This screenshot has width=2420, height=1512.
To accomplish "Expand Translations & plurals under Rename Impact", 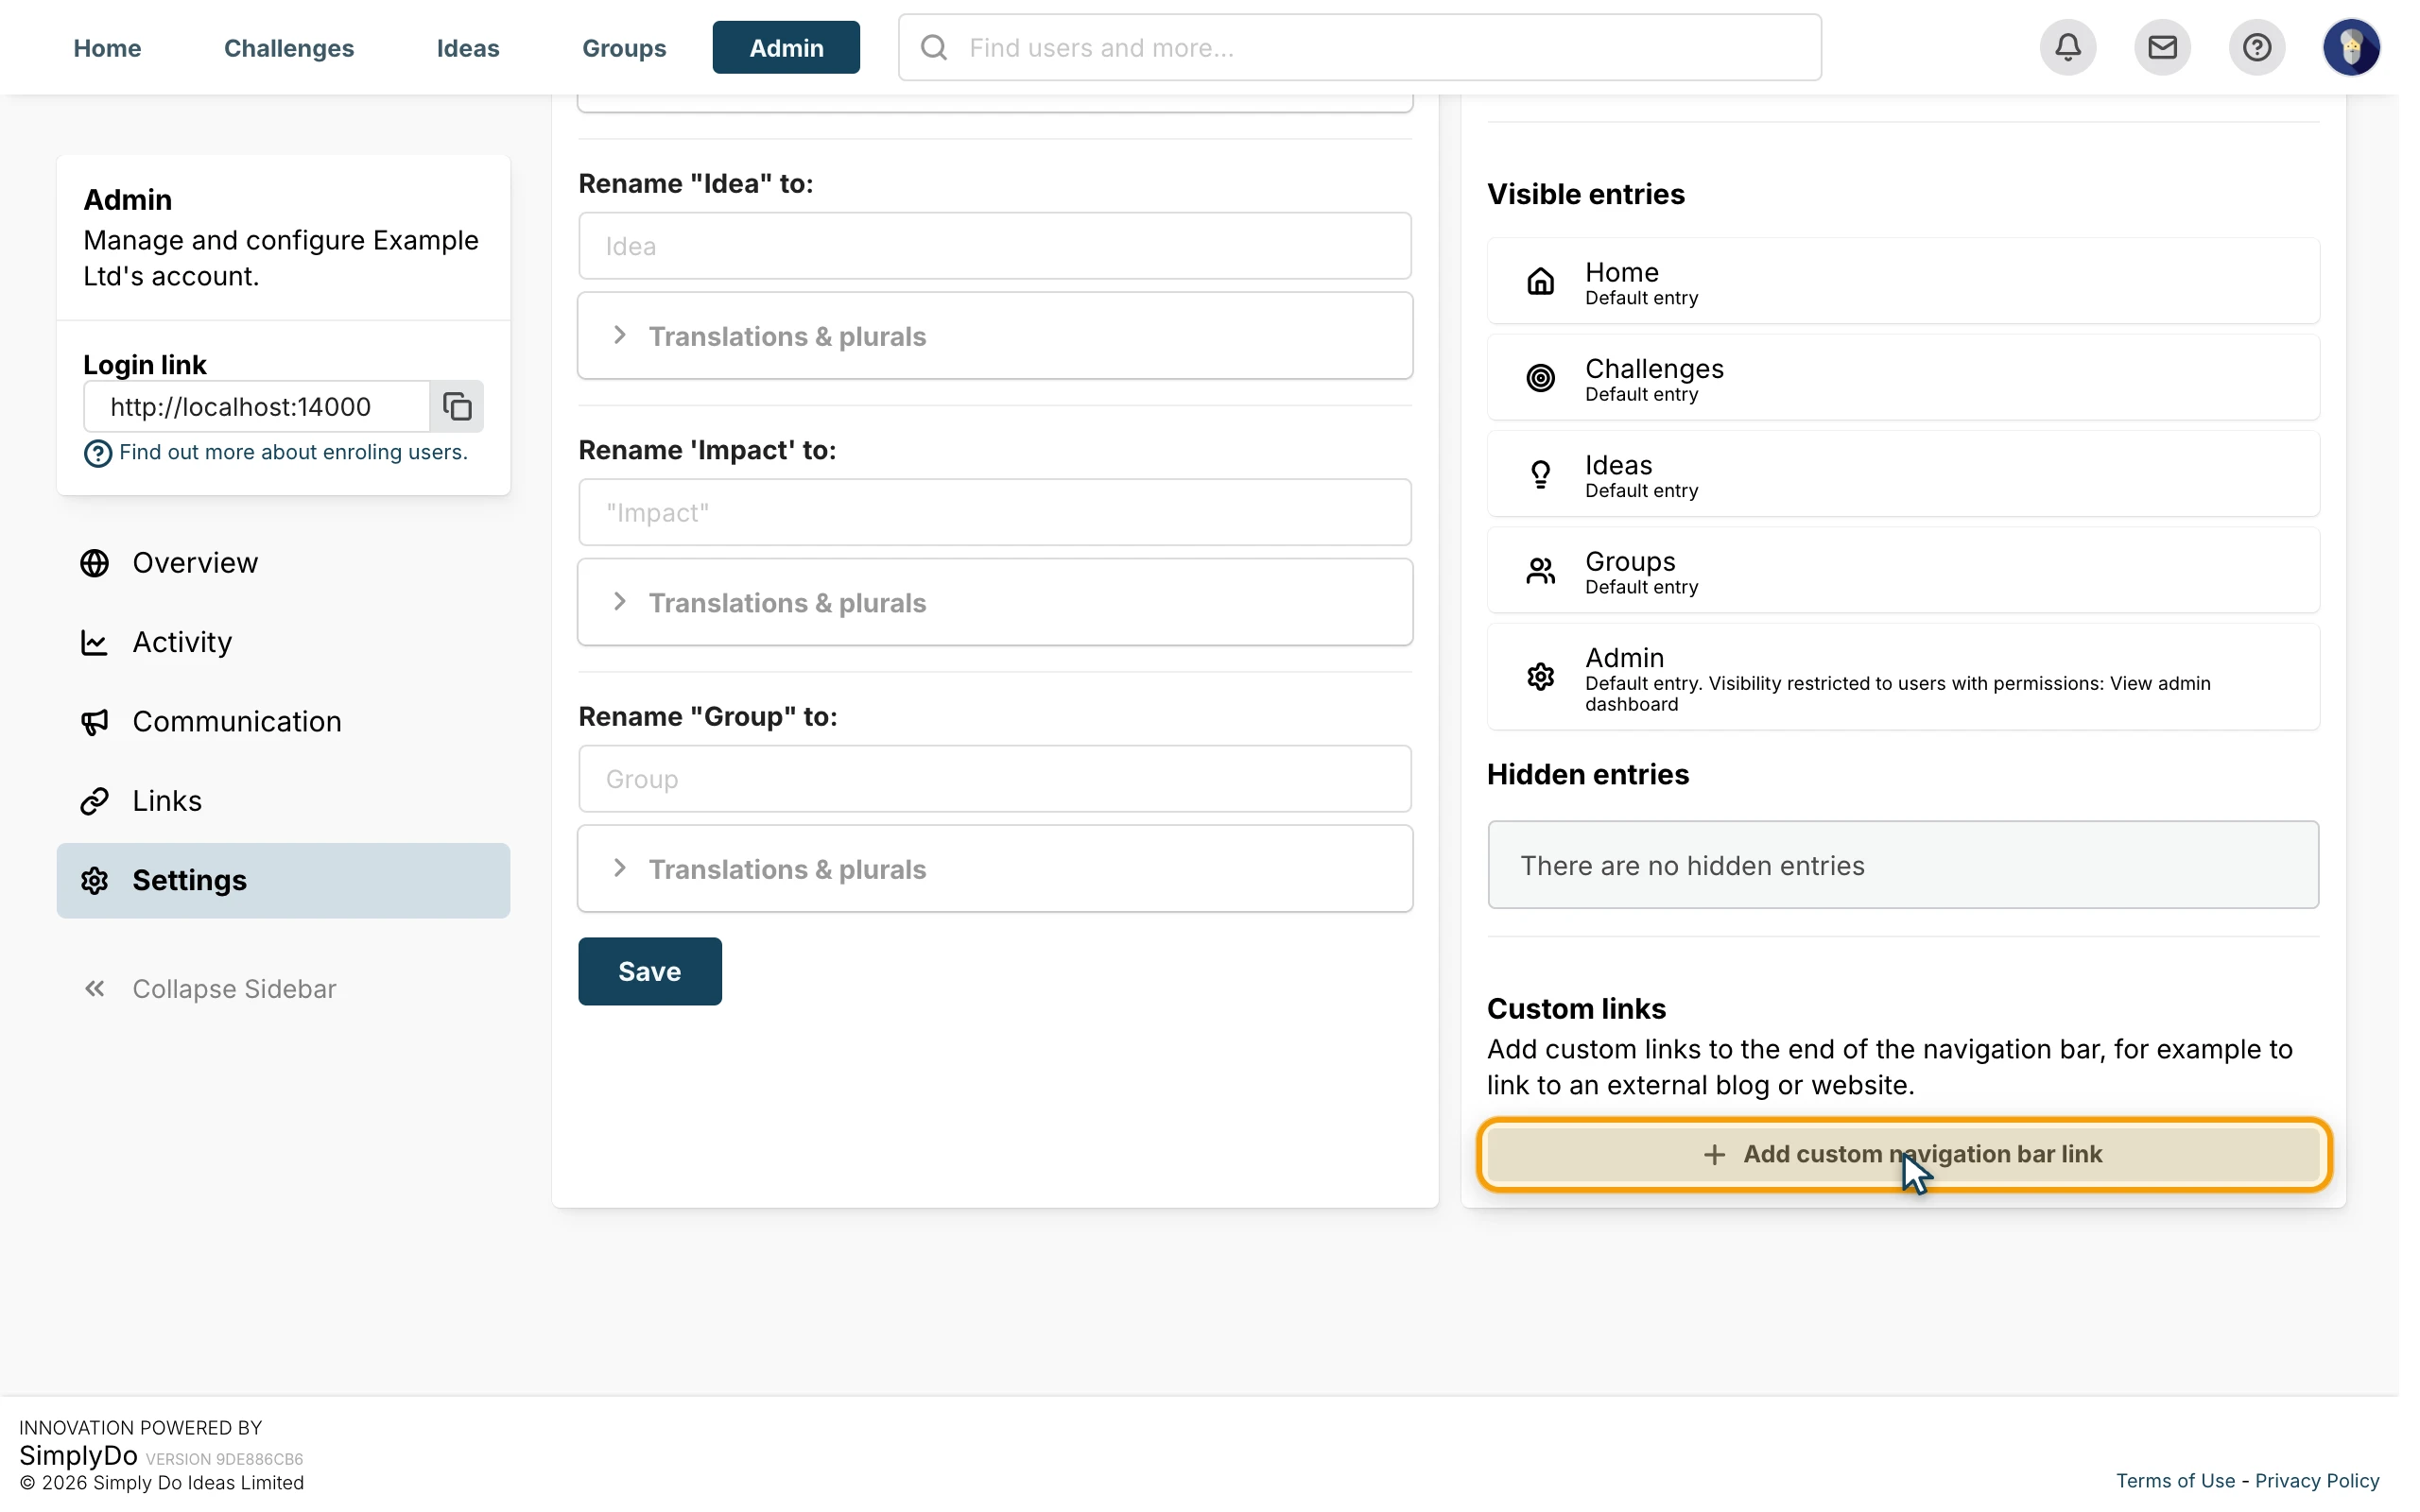I will tap(994, 602).
